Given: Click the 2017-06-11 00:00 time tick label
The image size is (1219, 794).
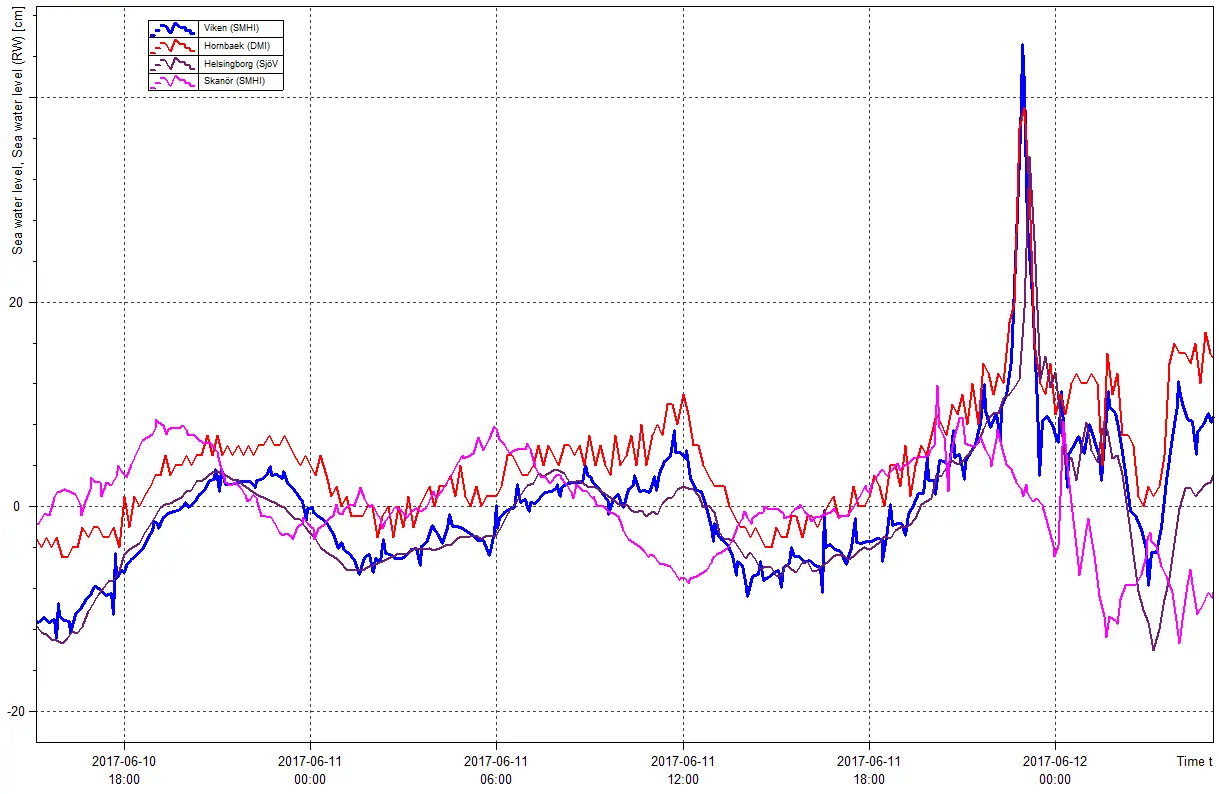Looking at the screenshot, I should (x=310, y=770).
